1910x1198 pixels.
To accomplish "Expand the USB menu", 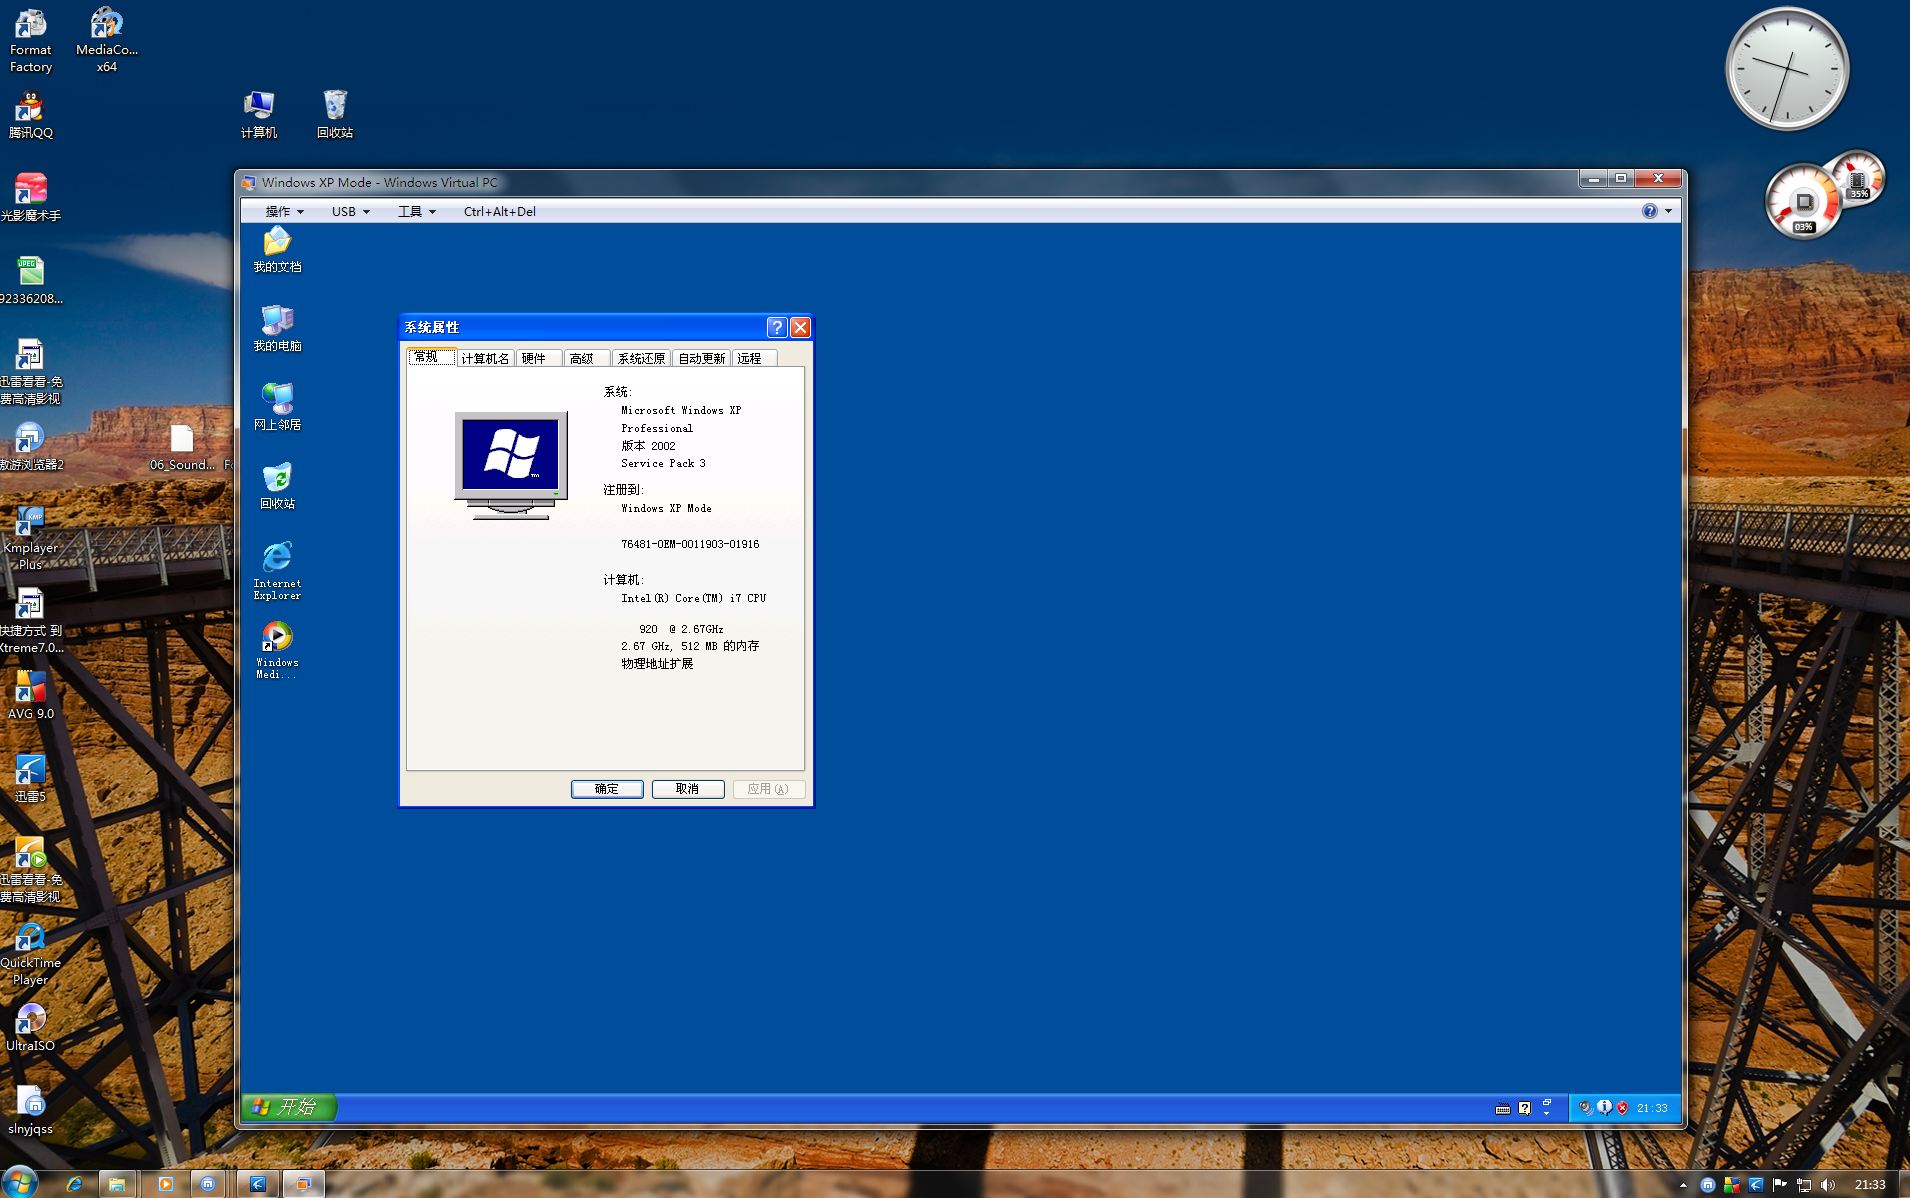I will [351, 211].
